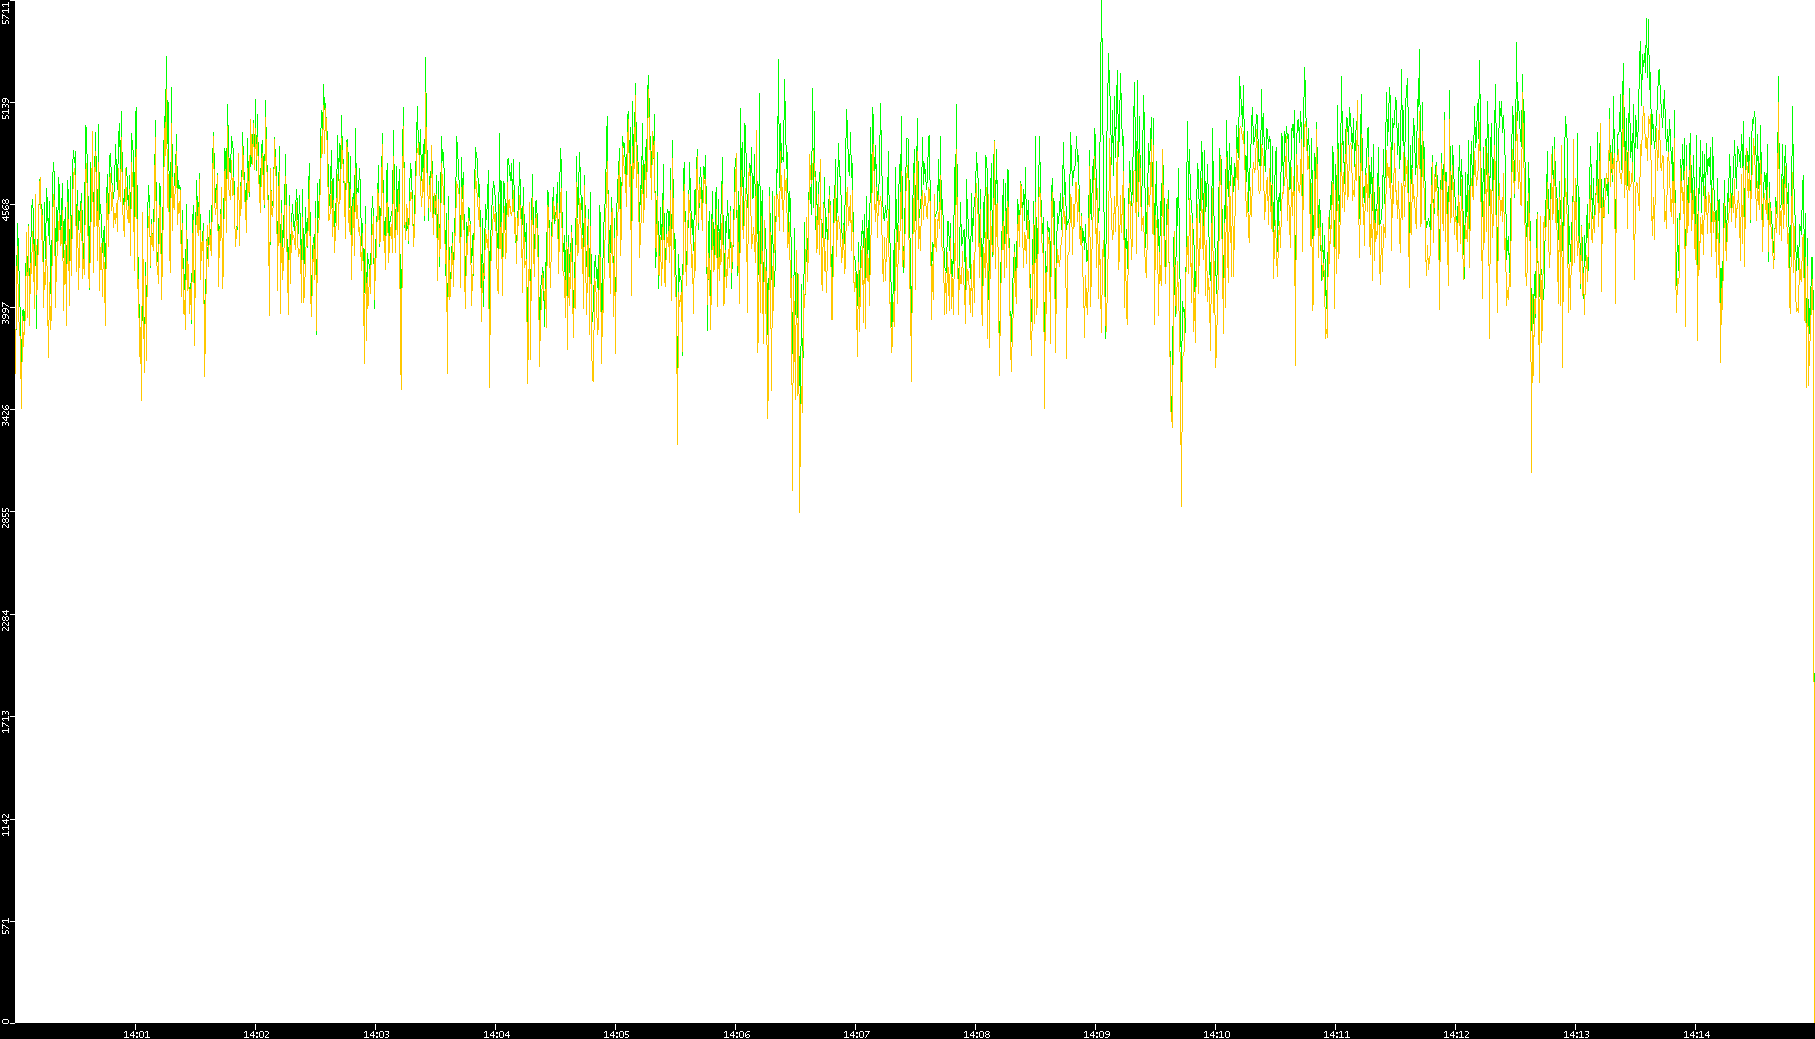Click the 1713 vertical axis label
This screenshot has height=1039, width=1815.
click(7, 721)
